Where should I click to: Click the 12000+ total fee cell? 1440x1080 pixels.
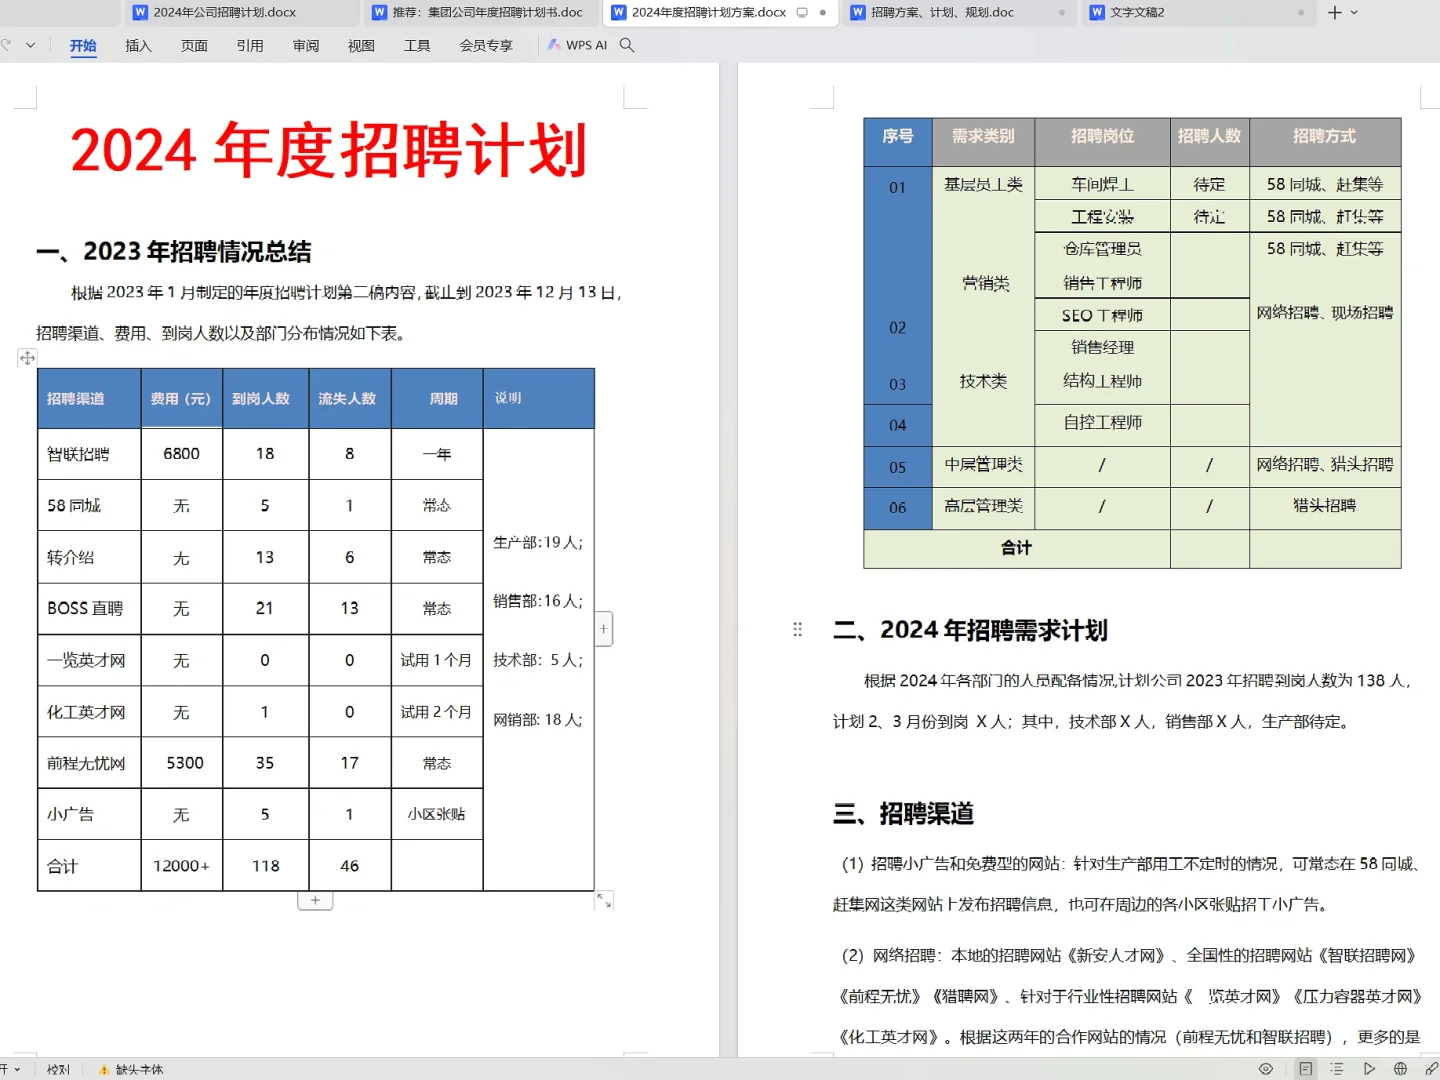click(181, 866)
